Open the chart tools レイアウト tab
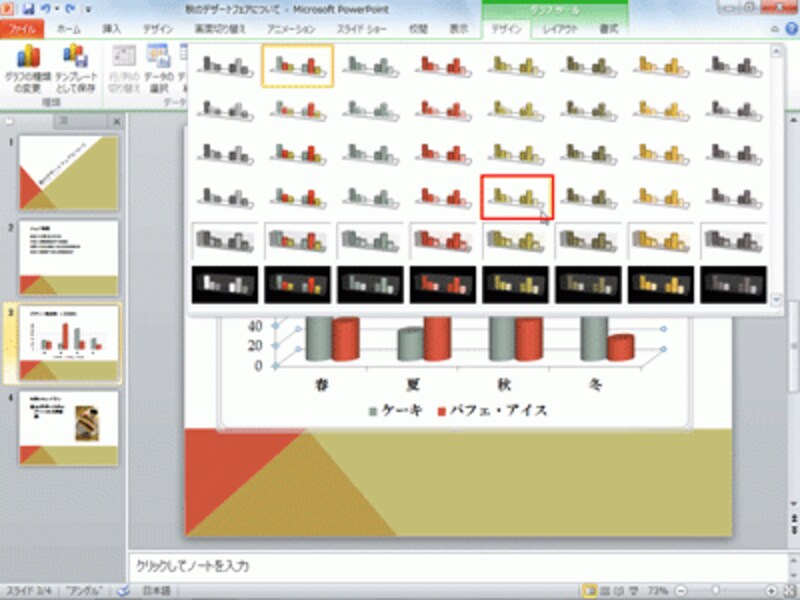 tap(559, 29)
